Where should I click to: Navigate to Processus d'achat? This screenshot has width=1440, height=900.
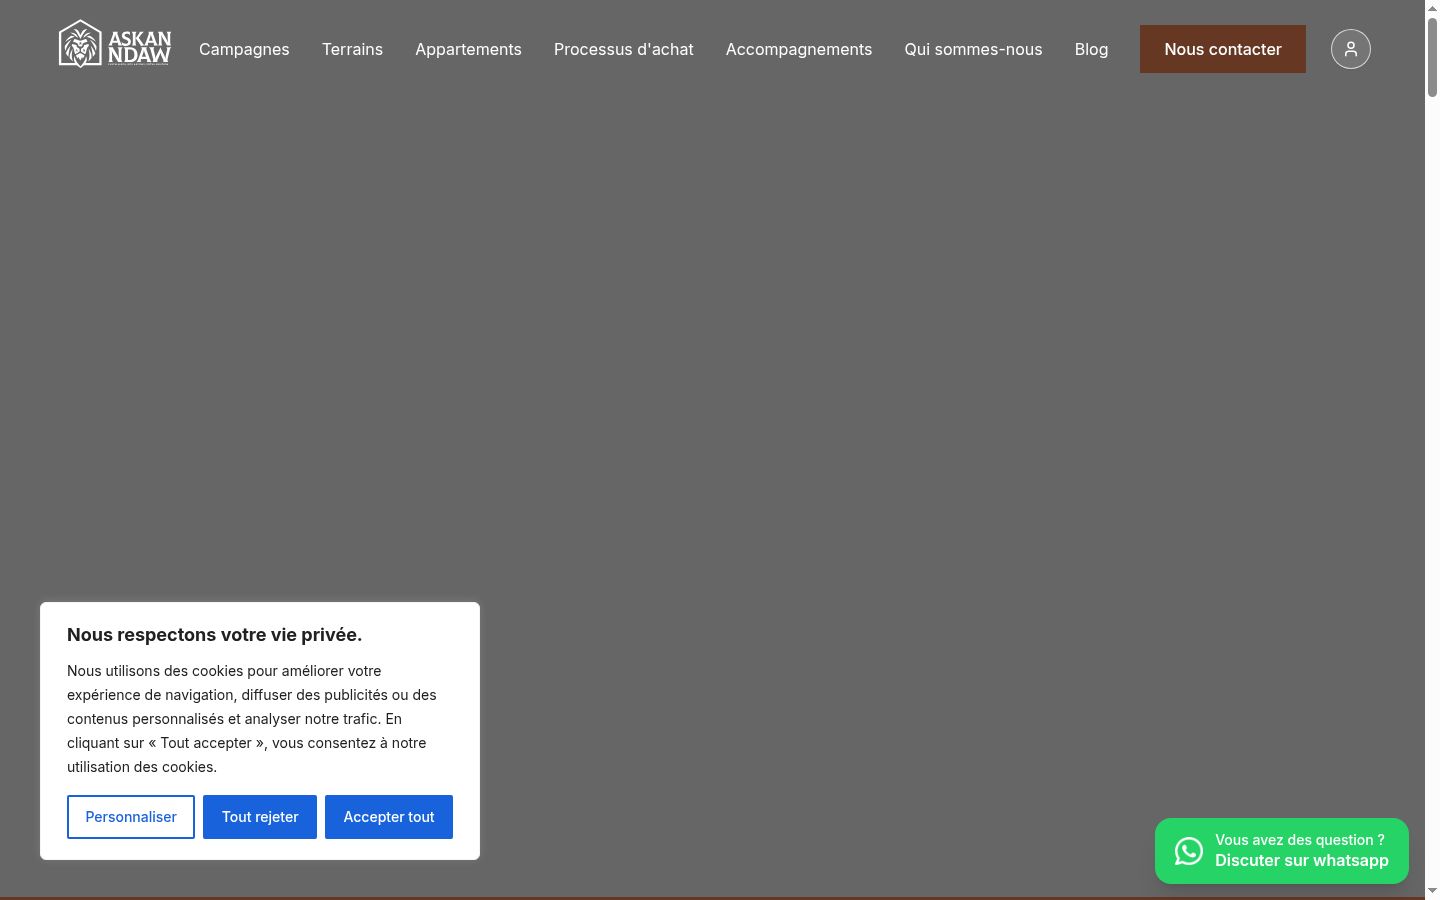click(624, 49)
